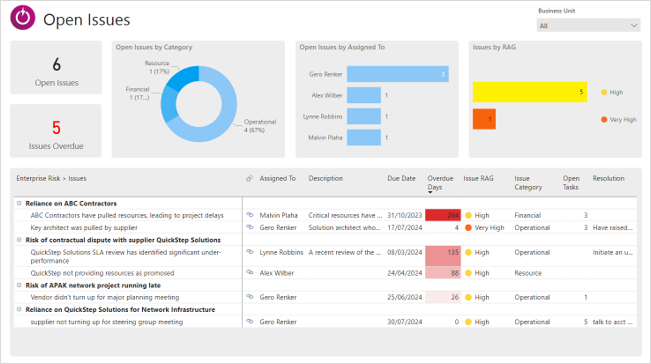The width and height of the screenshot is (651, 364).
Task: Sort by Due Date column header
Action: click(x=401, y=178)
